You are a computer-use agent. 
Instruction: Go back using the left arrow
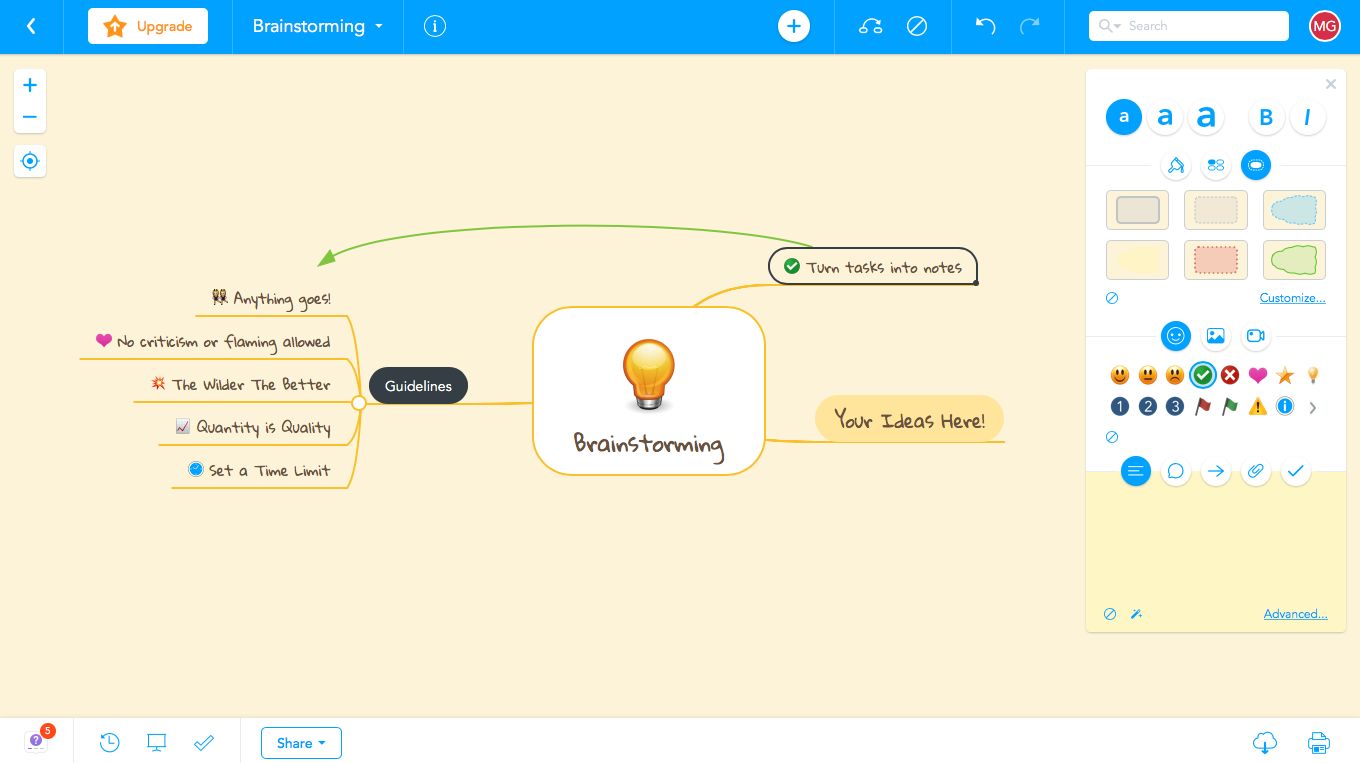tap(31, 26)
